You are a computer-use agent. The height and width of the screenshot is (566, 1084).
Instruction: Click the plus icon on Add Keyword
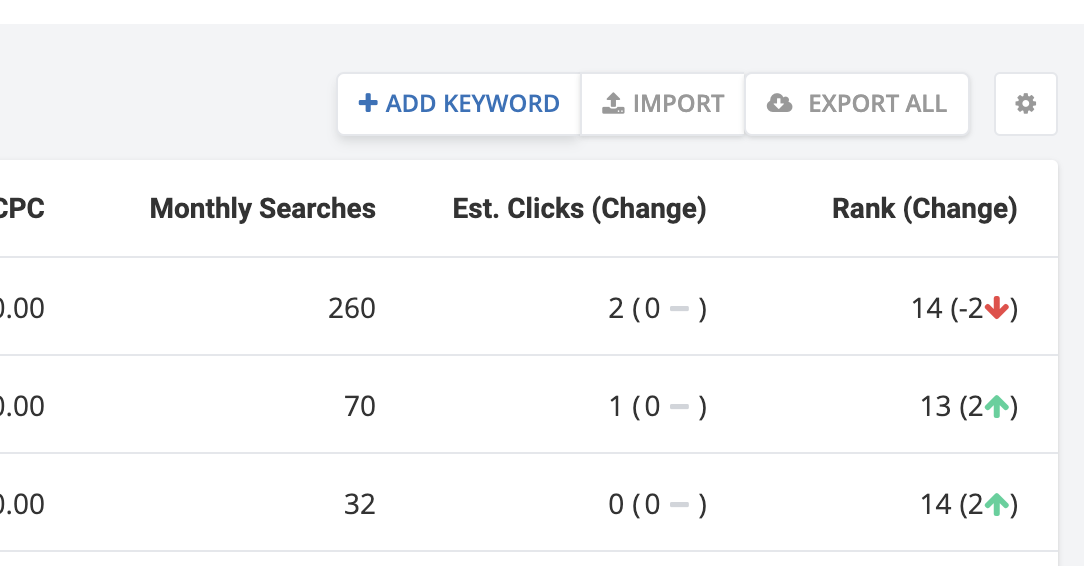(368, 103)
